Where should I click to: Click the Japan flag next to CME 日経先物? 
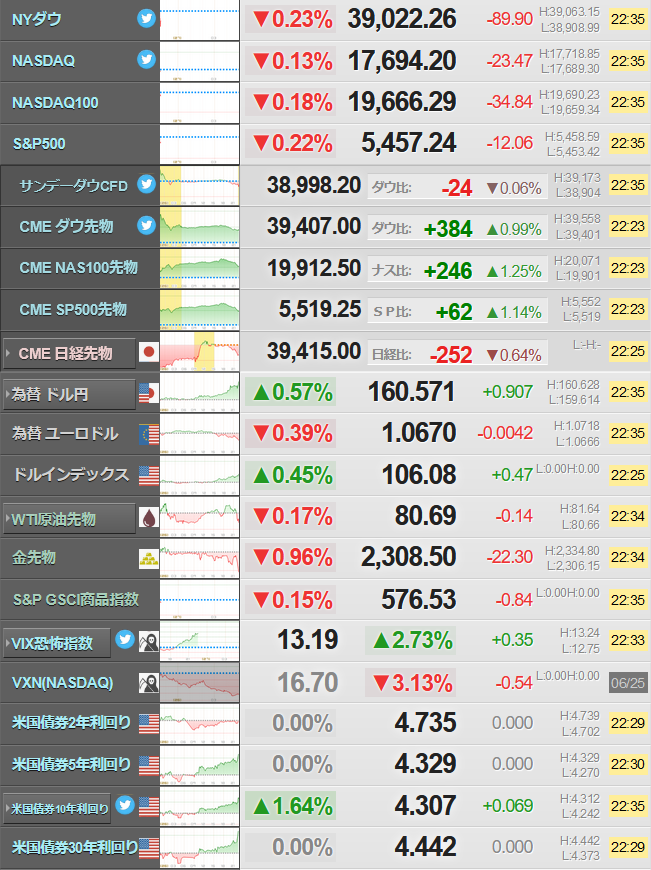(149, 352)
